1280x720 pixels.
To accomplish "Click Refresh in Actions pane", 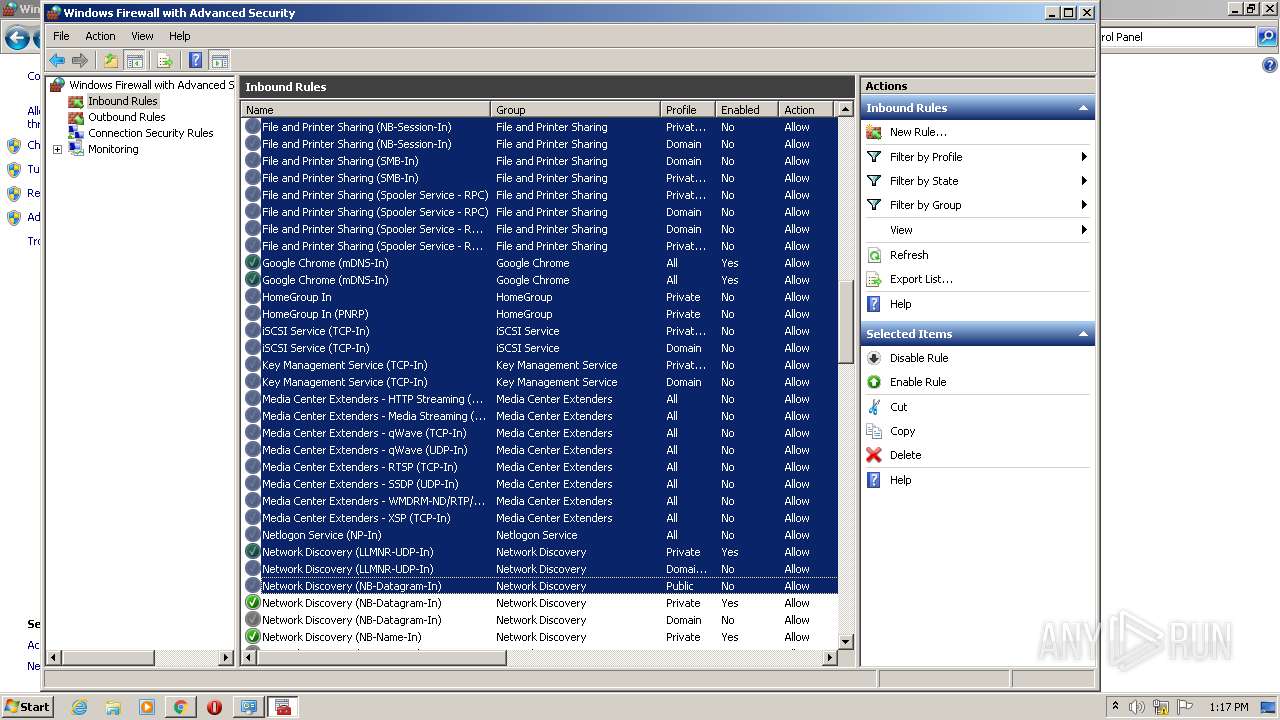I will (x=909, y=255).
